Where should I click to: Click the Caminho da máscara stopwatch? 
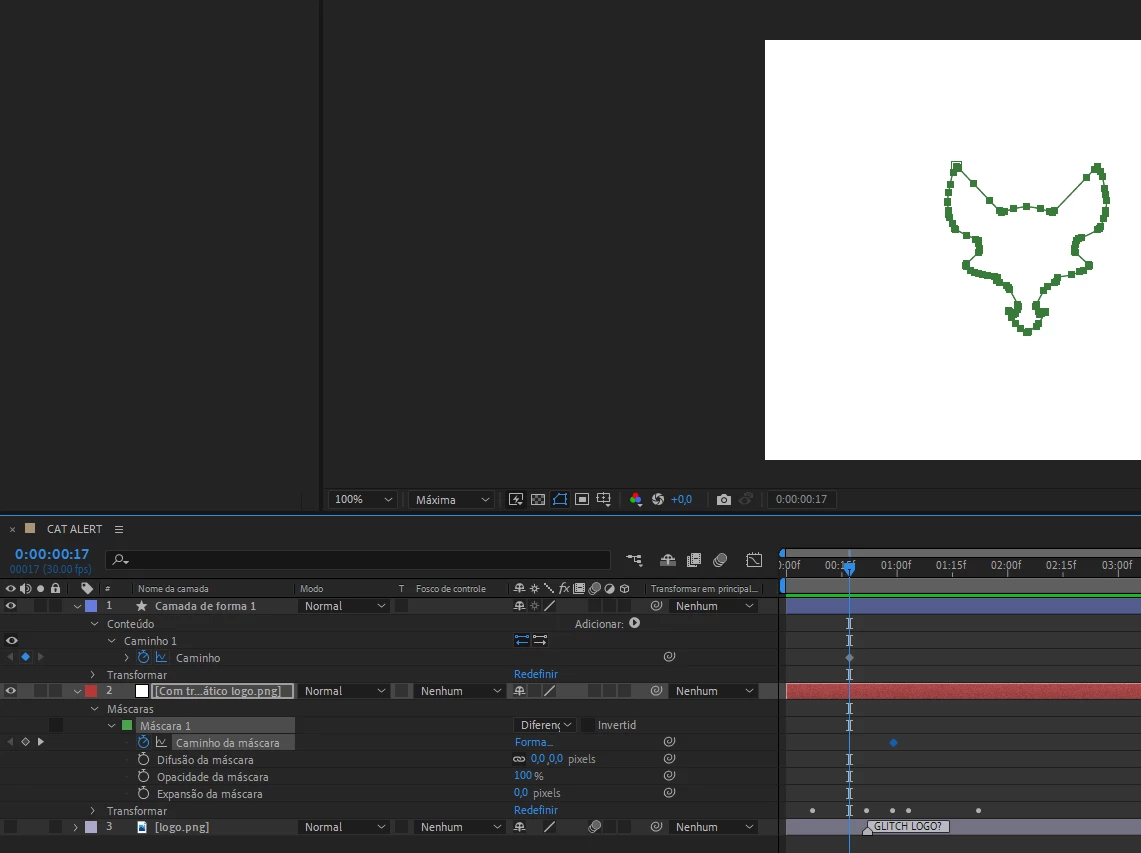(143, 742)
